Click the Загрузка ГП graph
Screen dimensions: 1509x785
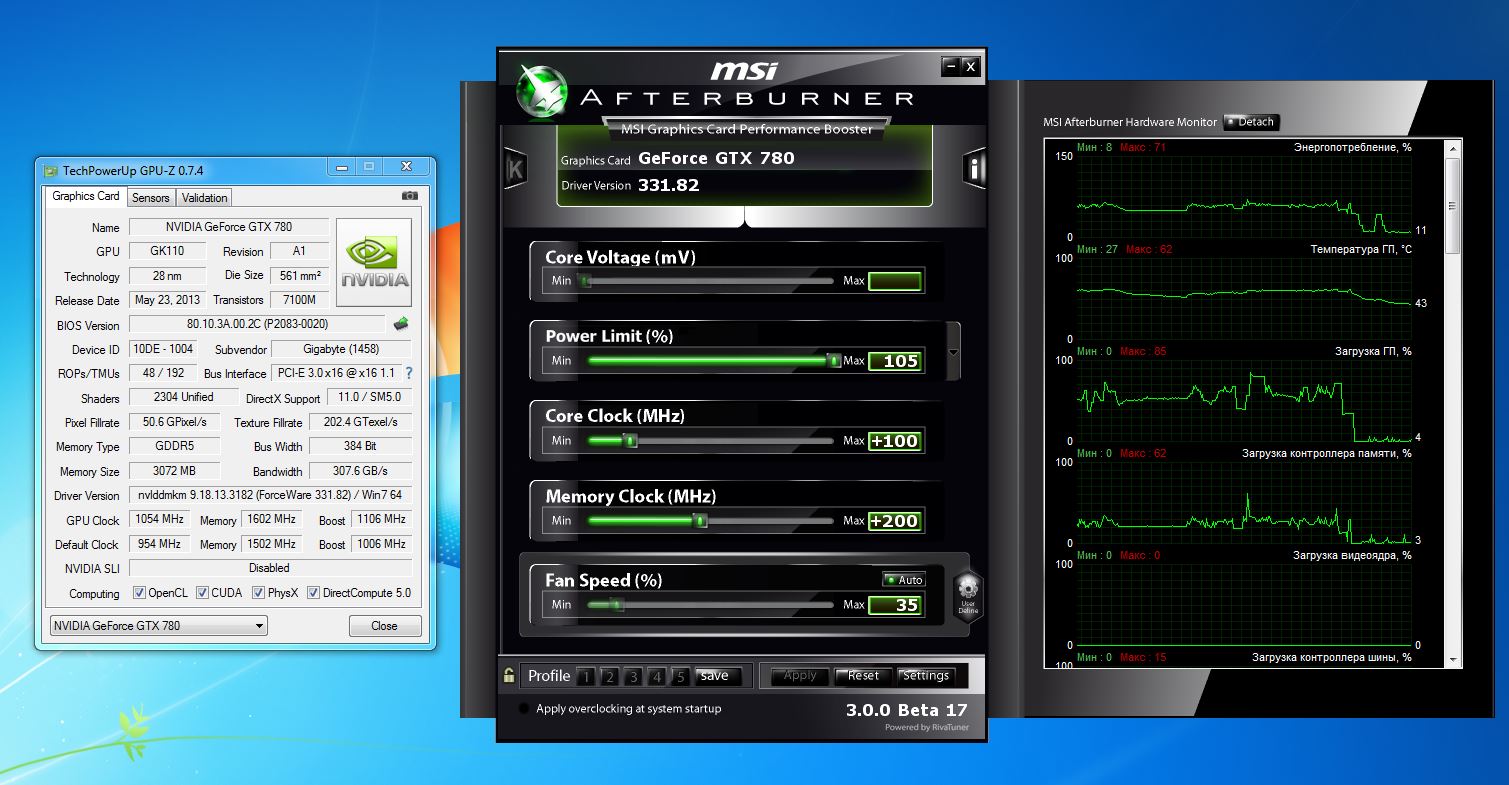(x=1245, y=400)
